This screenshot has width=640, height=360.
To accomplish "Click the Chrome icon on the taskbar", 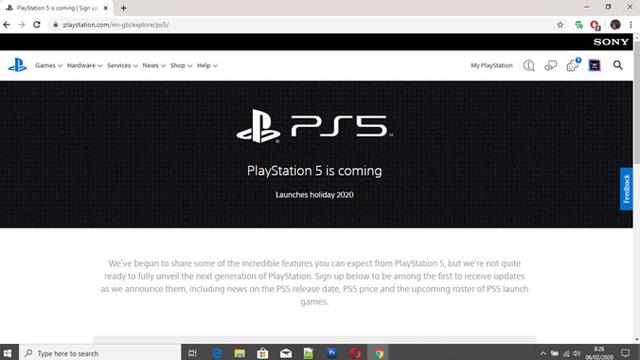I will (x=378, y=353).
